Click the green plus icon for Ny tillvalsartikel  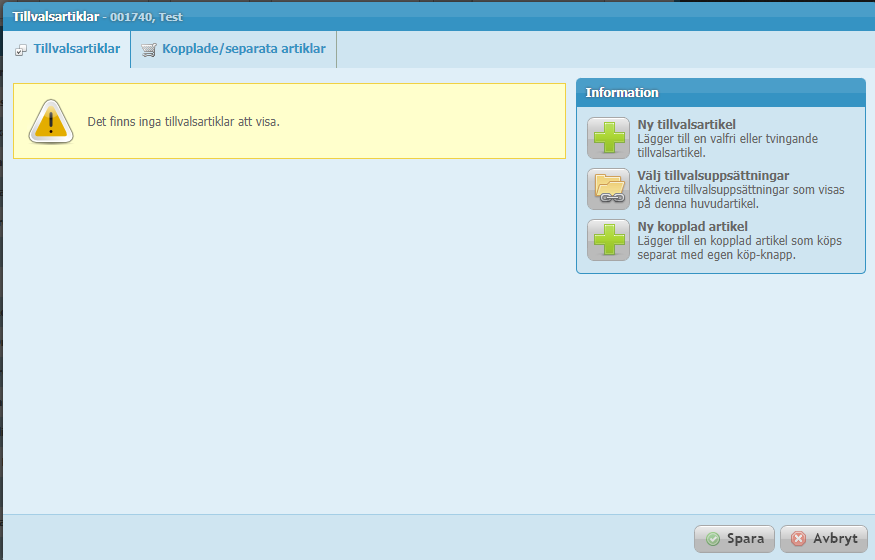608,138
